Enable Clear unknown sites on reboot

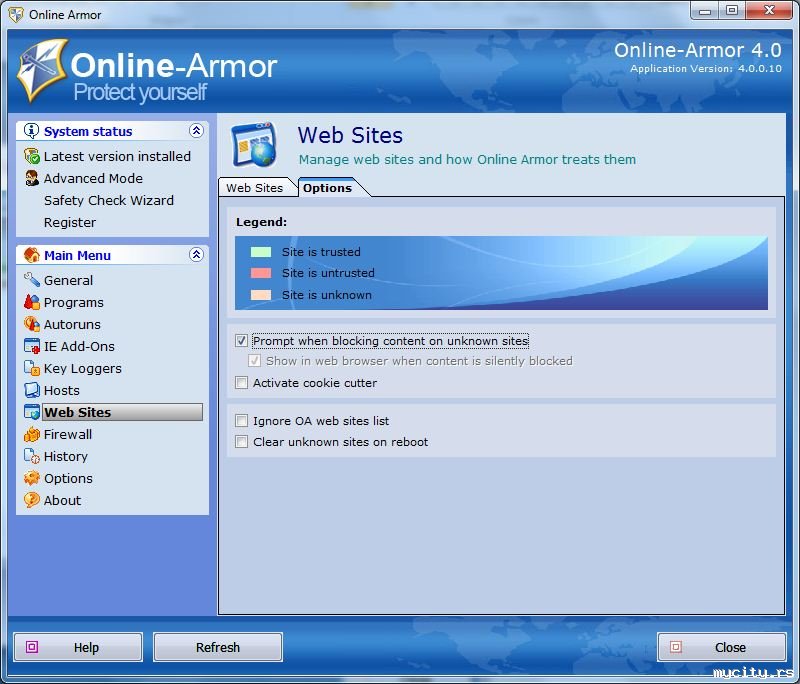click(241, 442)
